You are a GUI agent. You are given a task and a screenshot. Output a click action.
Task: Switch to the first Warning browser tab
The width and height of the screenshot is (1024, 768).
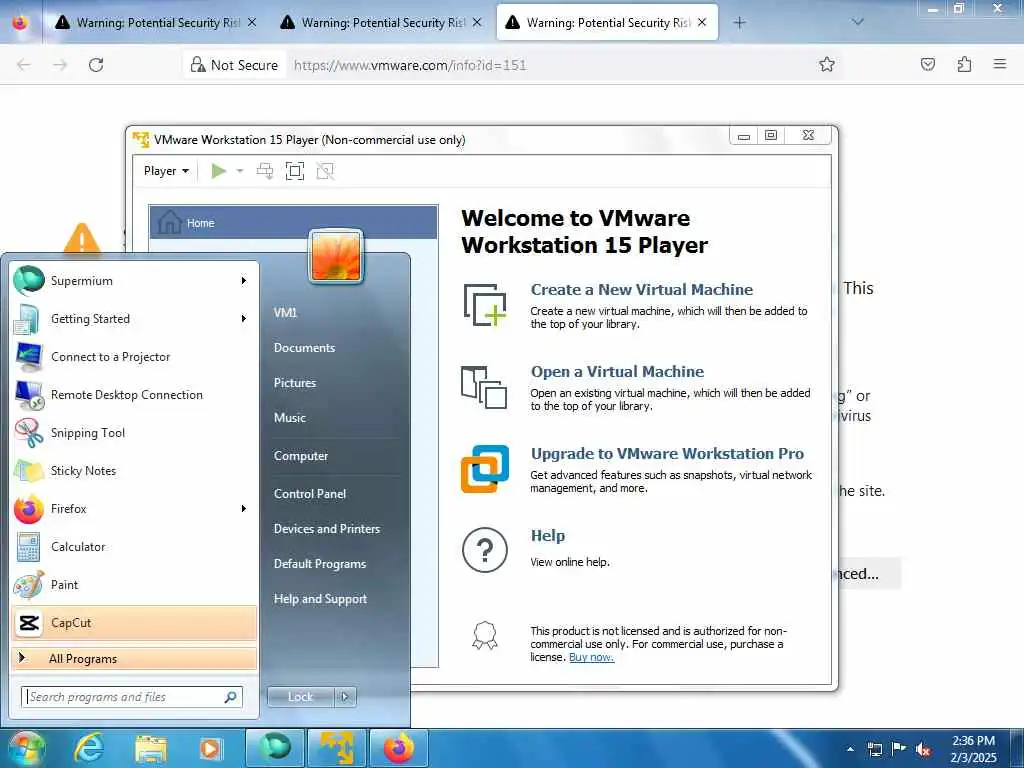coord(157,23)
